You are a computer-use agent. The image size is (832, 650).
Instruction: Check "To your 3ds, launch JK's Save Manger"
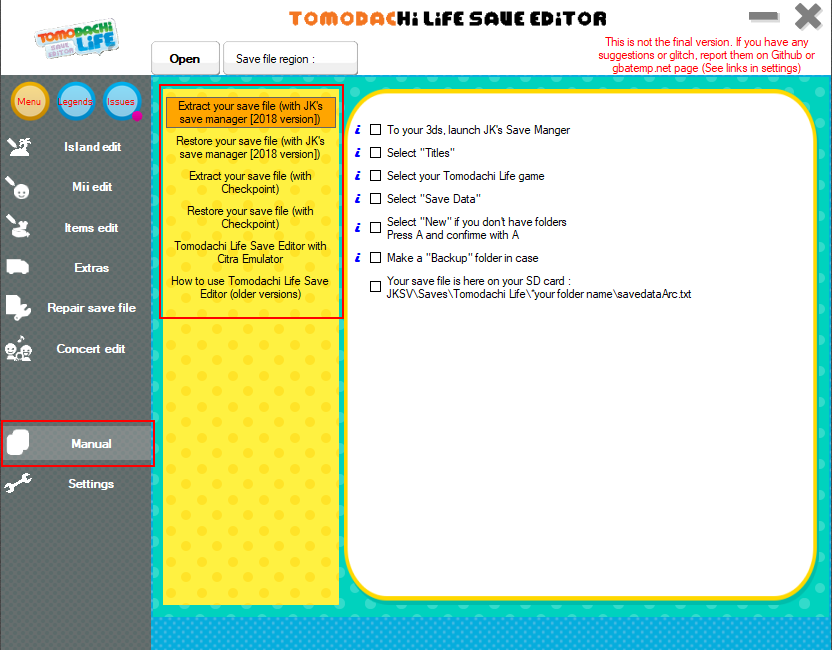coord(375,129)
